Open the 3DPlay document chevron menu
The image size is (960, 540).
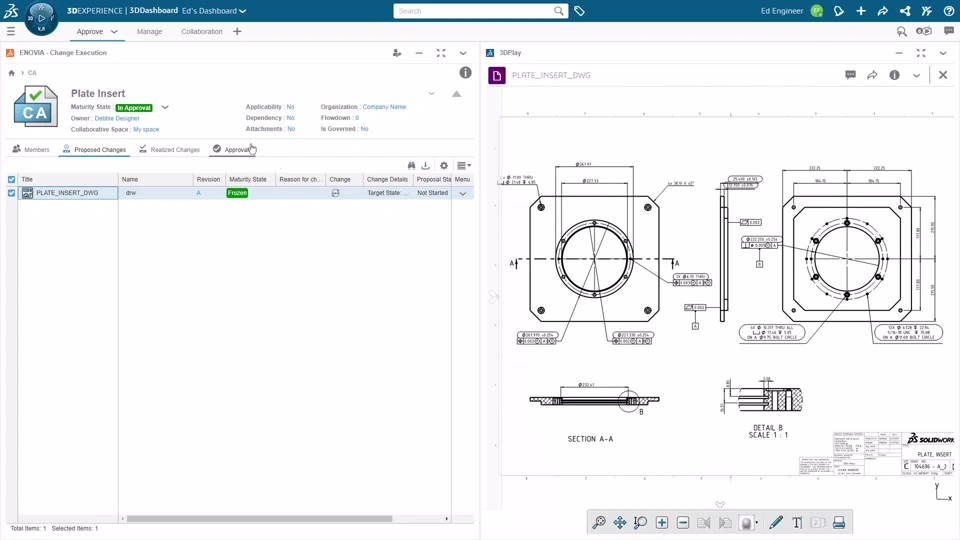pos(917,75)
